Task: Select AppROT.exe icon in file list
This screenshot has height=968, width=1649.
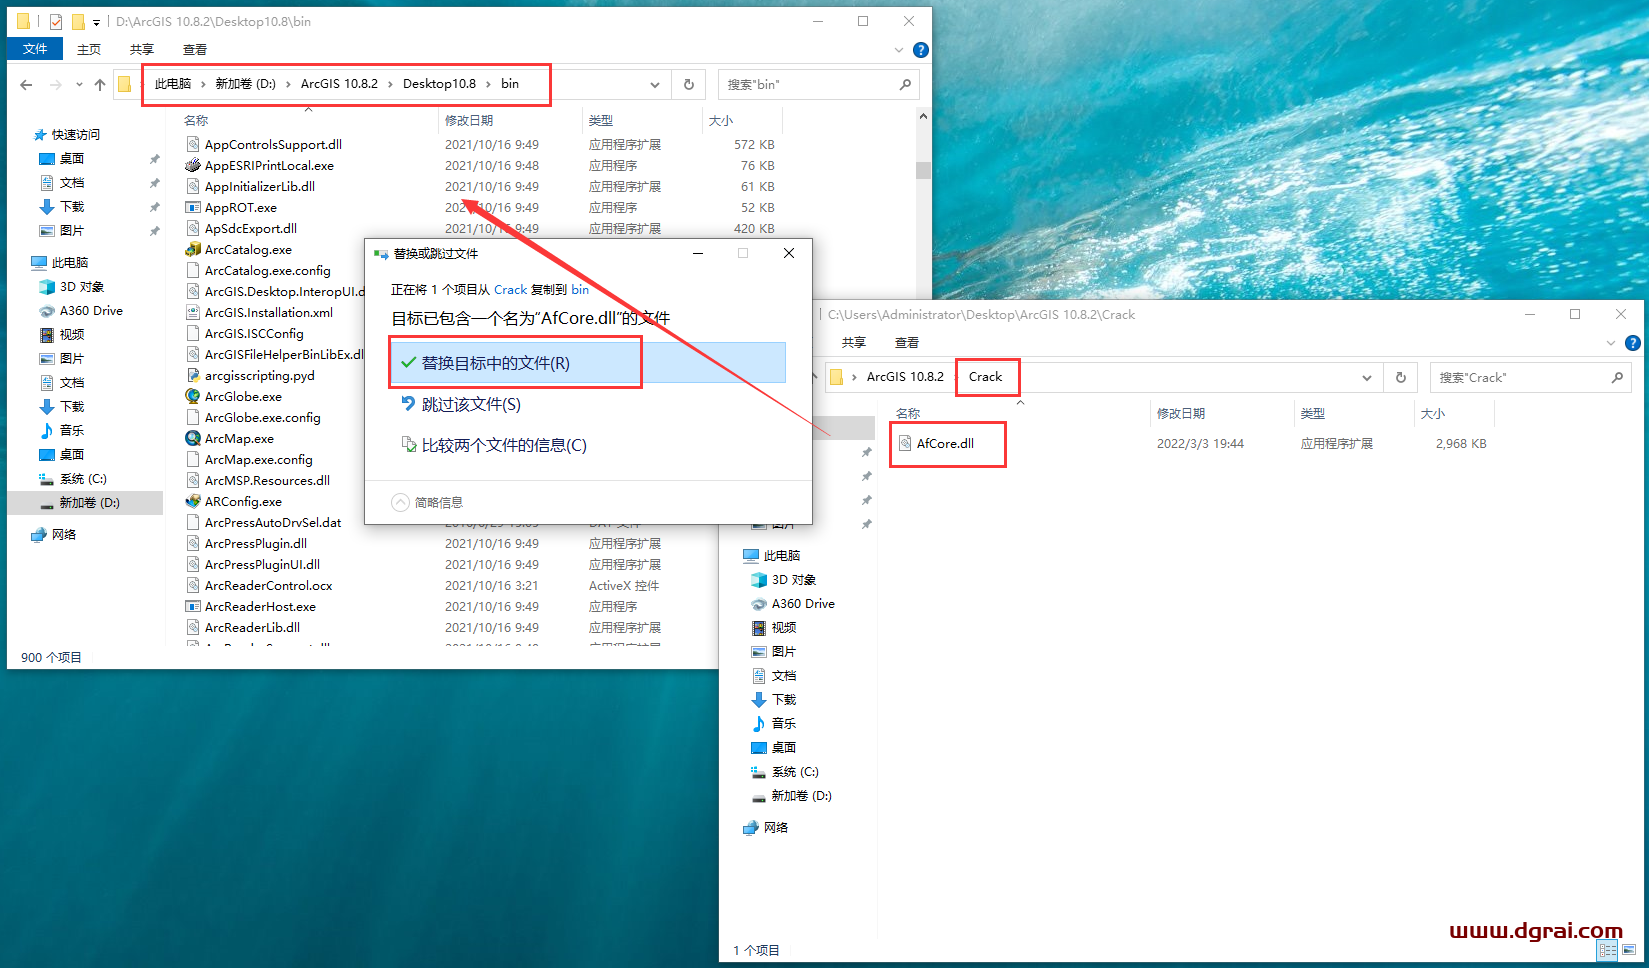Action: tap(193, 207)
